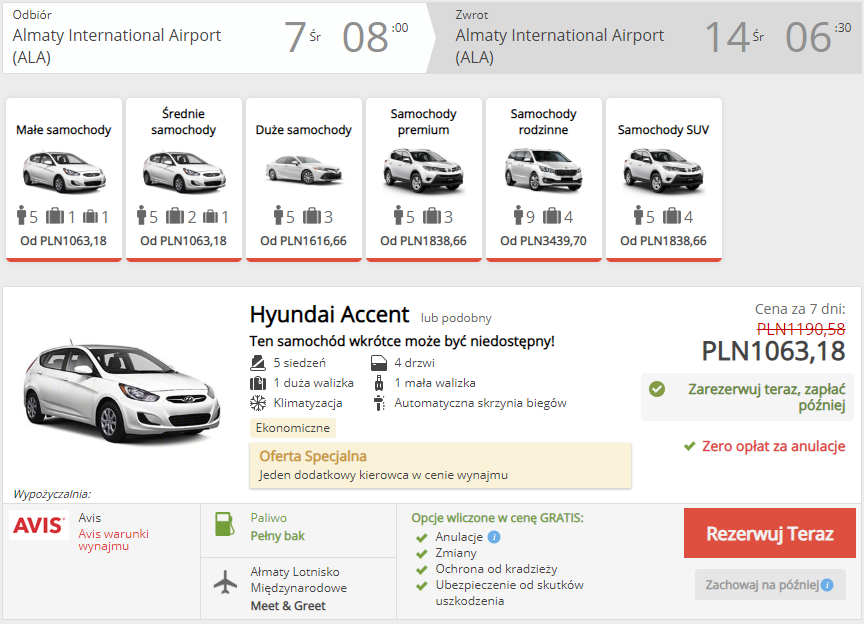Click the info icon on Zachowaj na później
Screen dimensions: 864x624
tap(827, 585)
